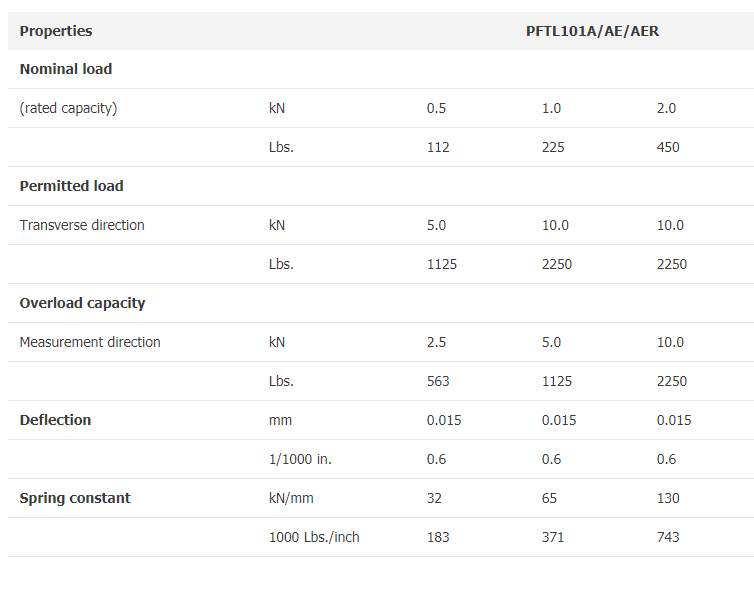
Task: Select the 112 Lbs rated capacity value
Action: click(438, 147)
